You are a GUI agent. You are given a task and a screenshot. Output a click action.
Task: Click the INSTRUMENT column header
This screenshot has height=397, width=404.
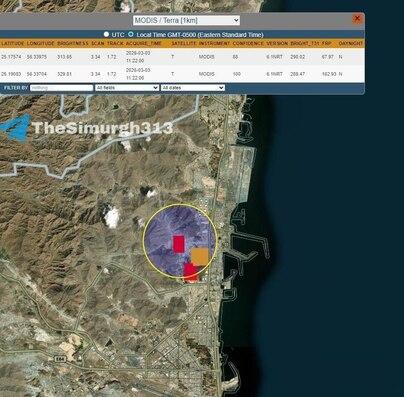pos(214,43)
